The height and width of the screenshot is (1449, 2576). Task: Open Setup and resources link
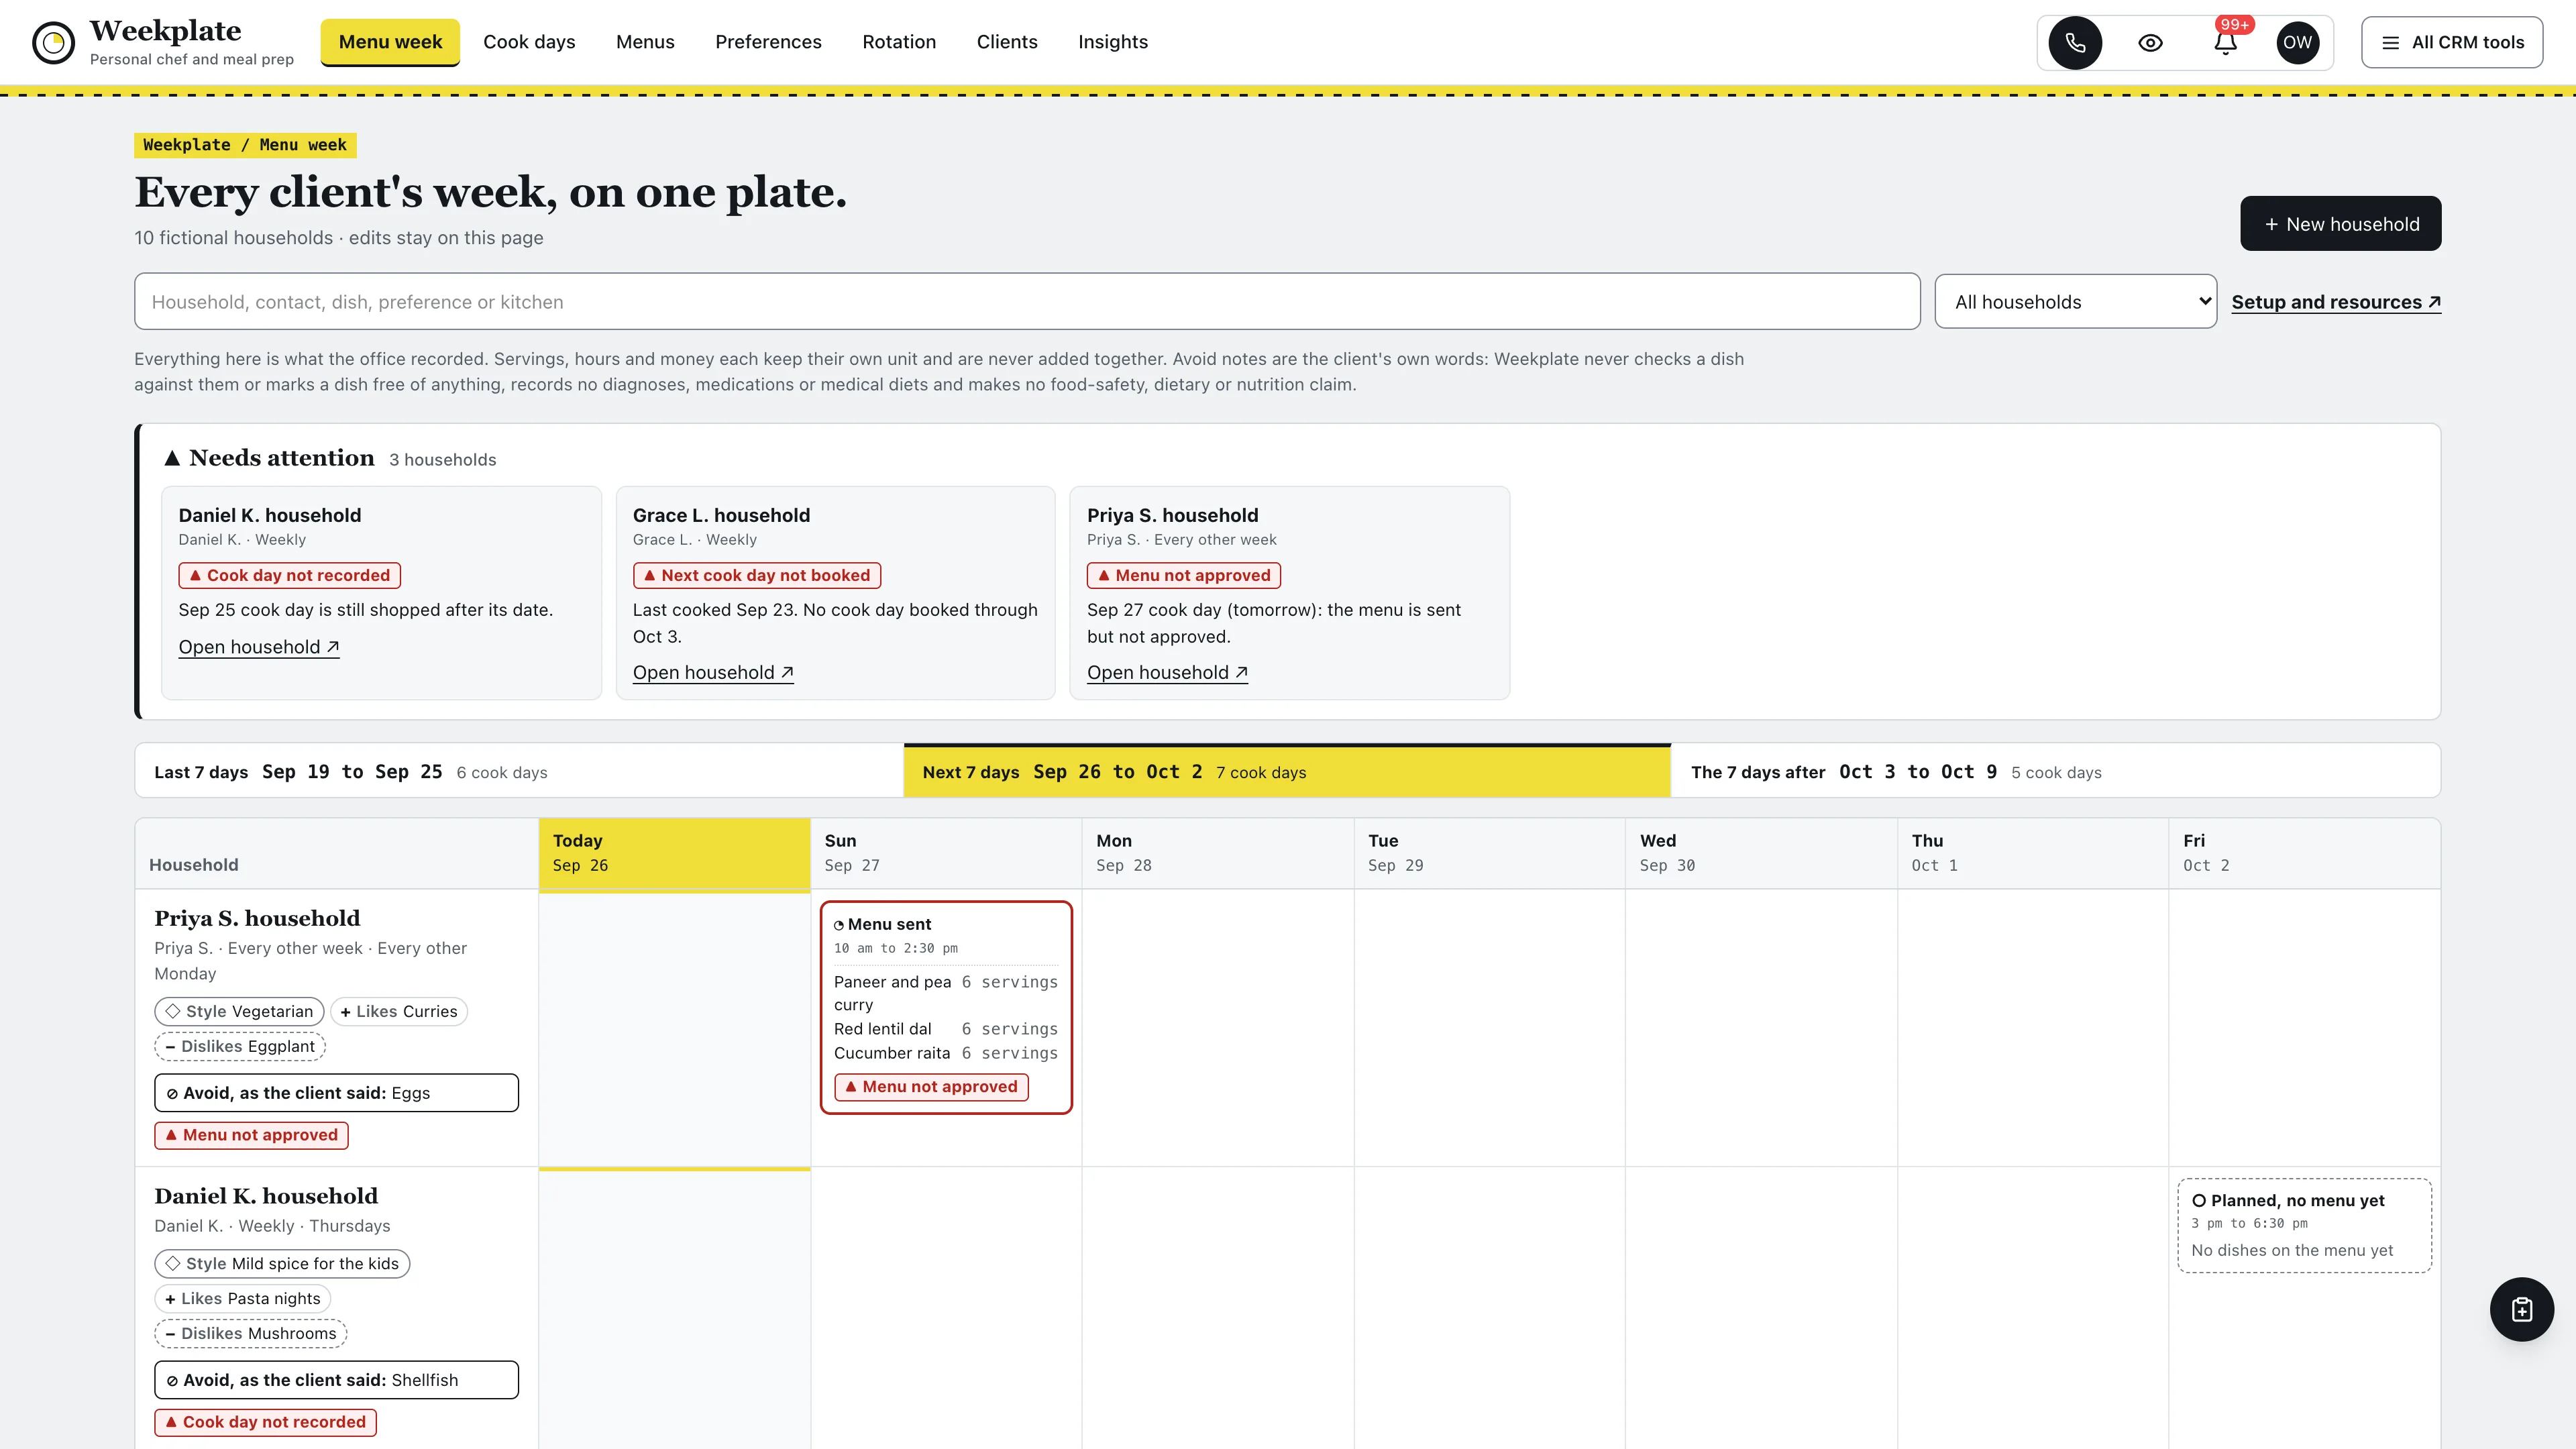click(x=2336, y=302)
